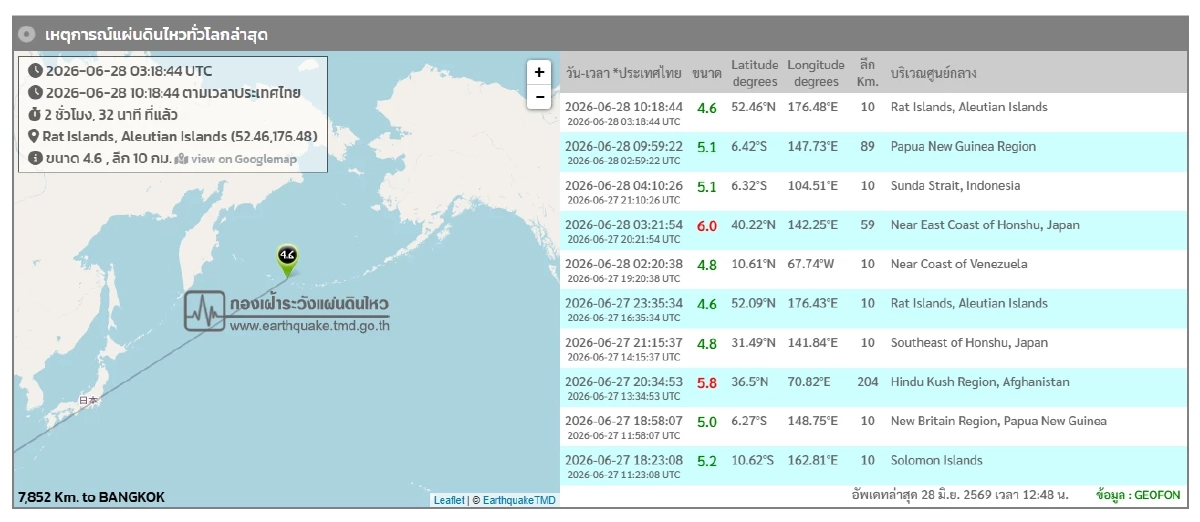Image resolution: width=1200 pixels, height=522 pixels.
Task: Click depth value 204 for Hindu Kush
Action: (867, 382)
